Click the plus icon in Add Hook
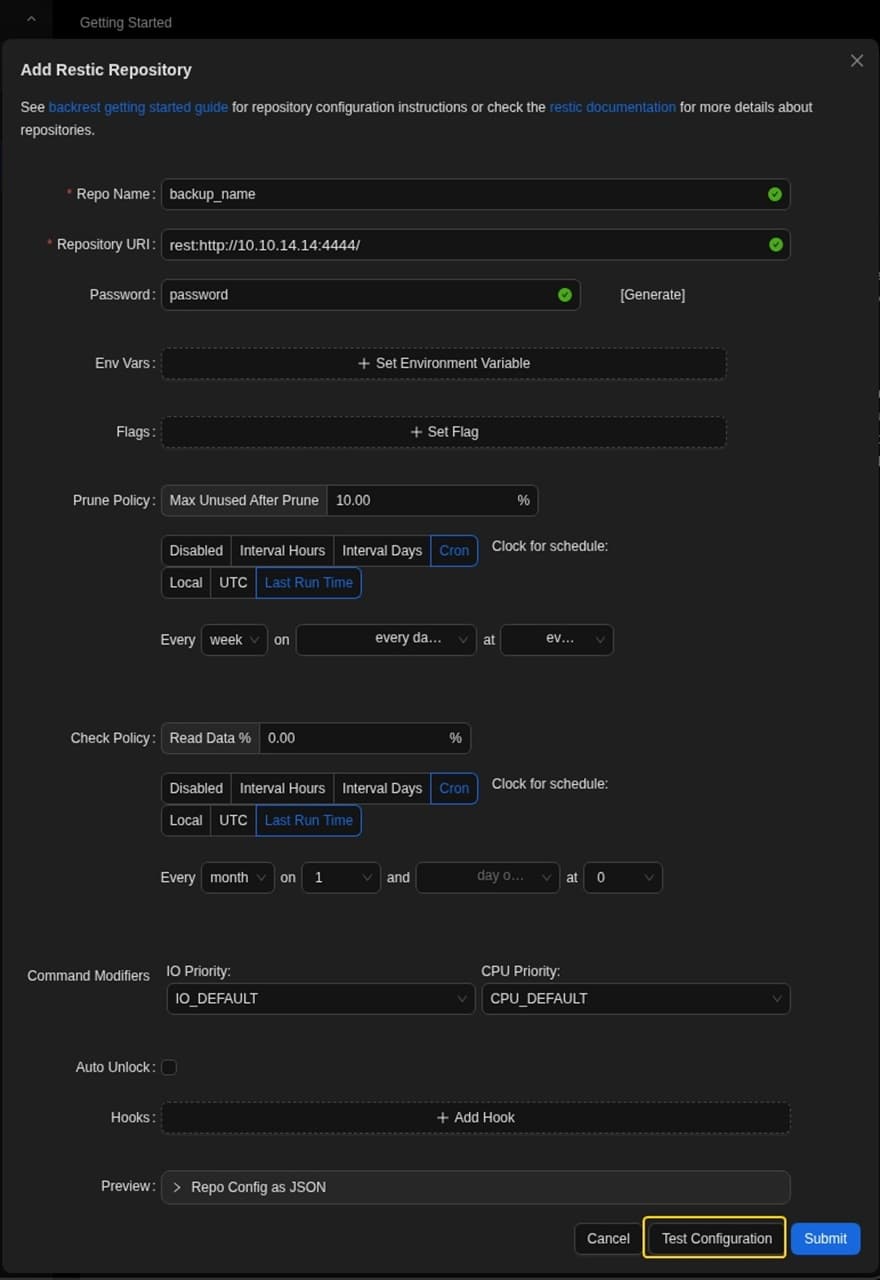Screen dimensions: 880x1280 point(443,1118)
